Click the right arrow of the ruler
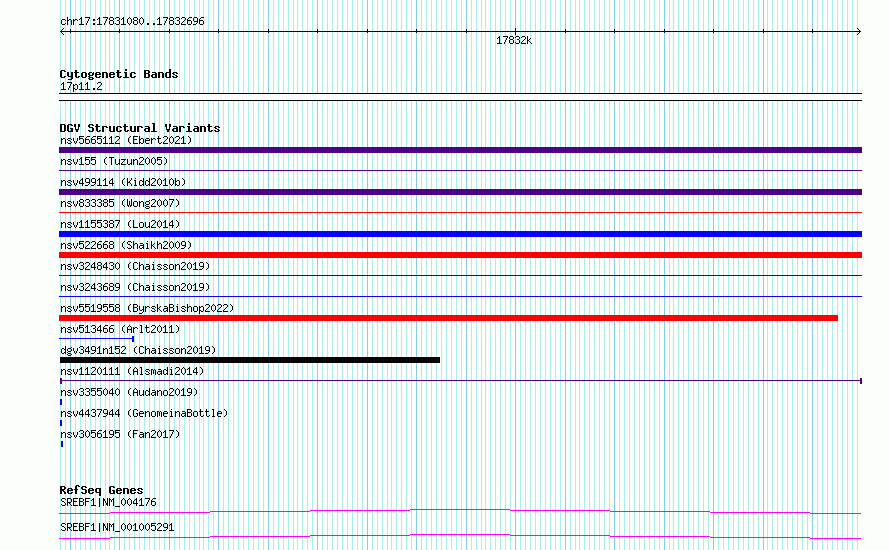 click(x=858, y=32)
